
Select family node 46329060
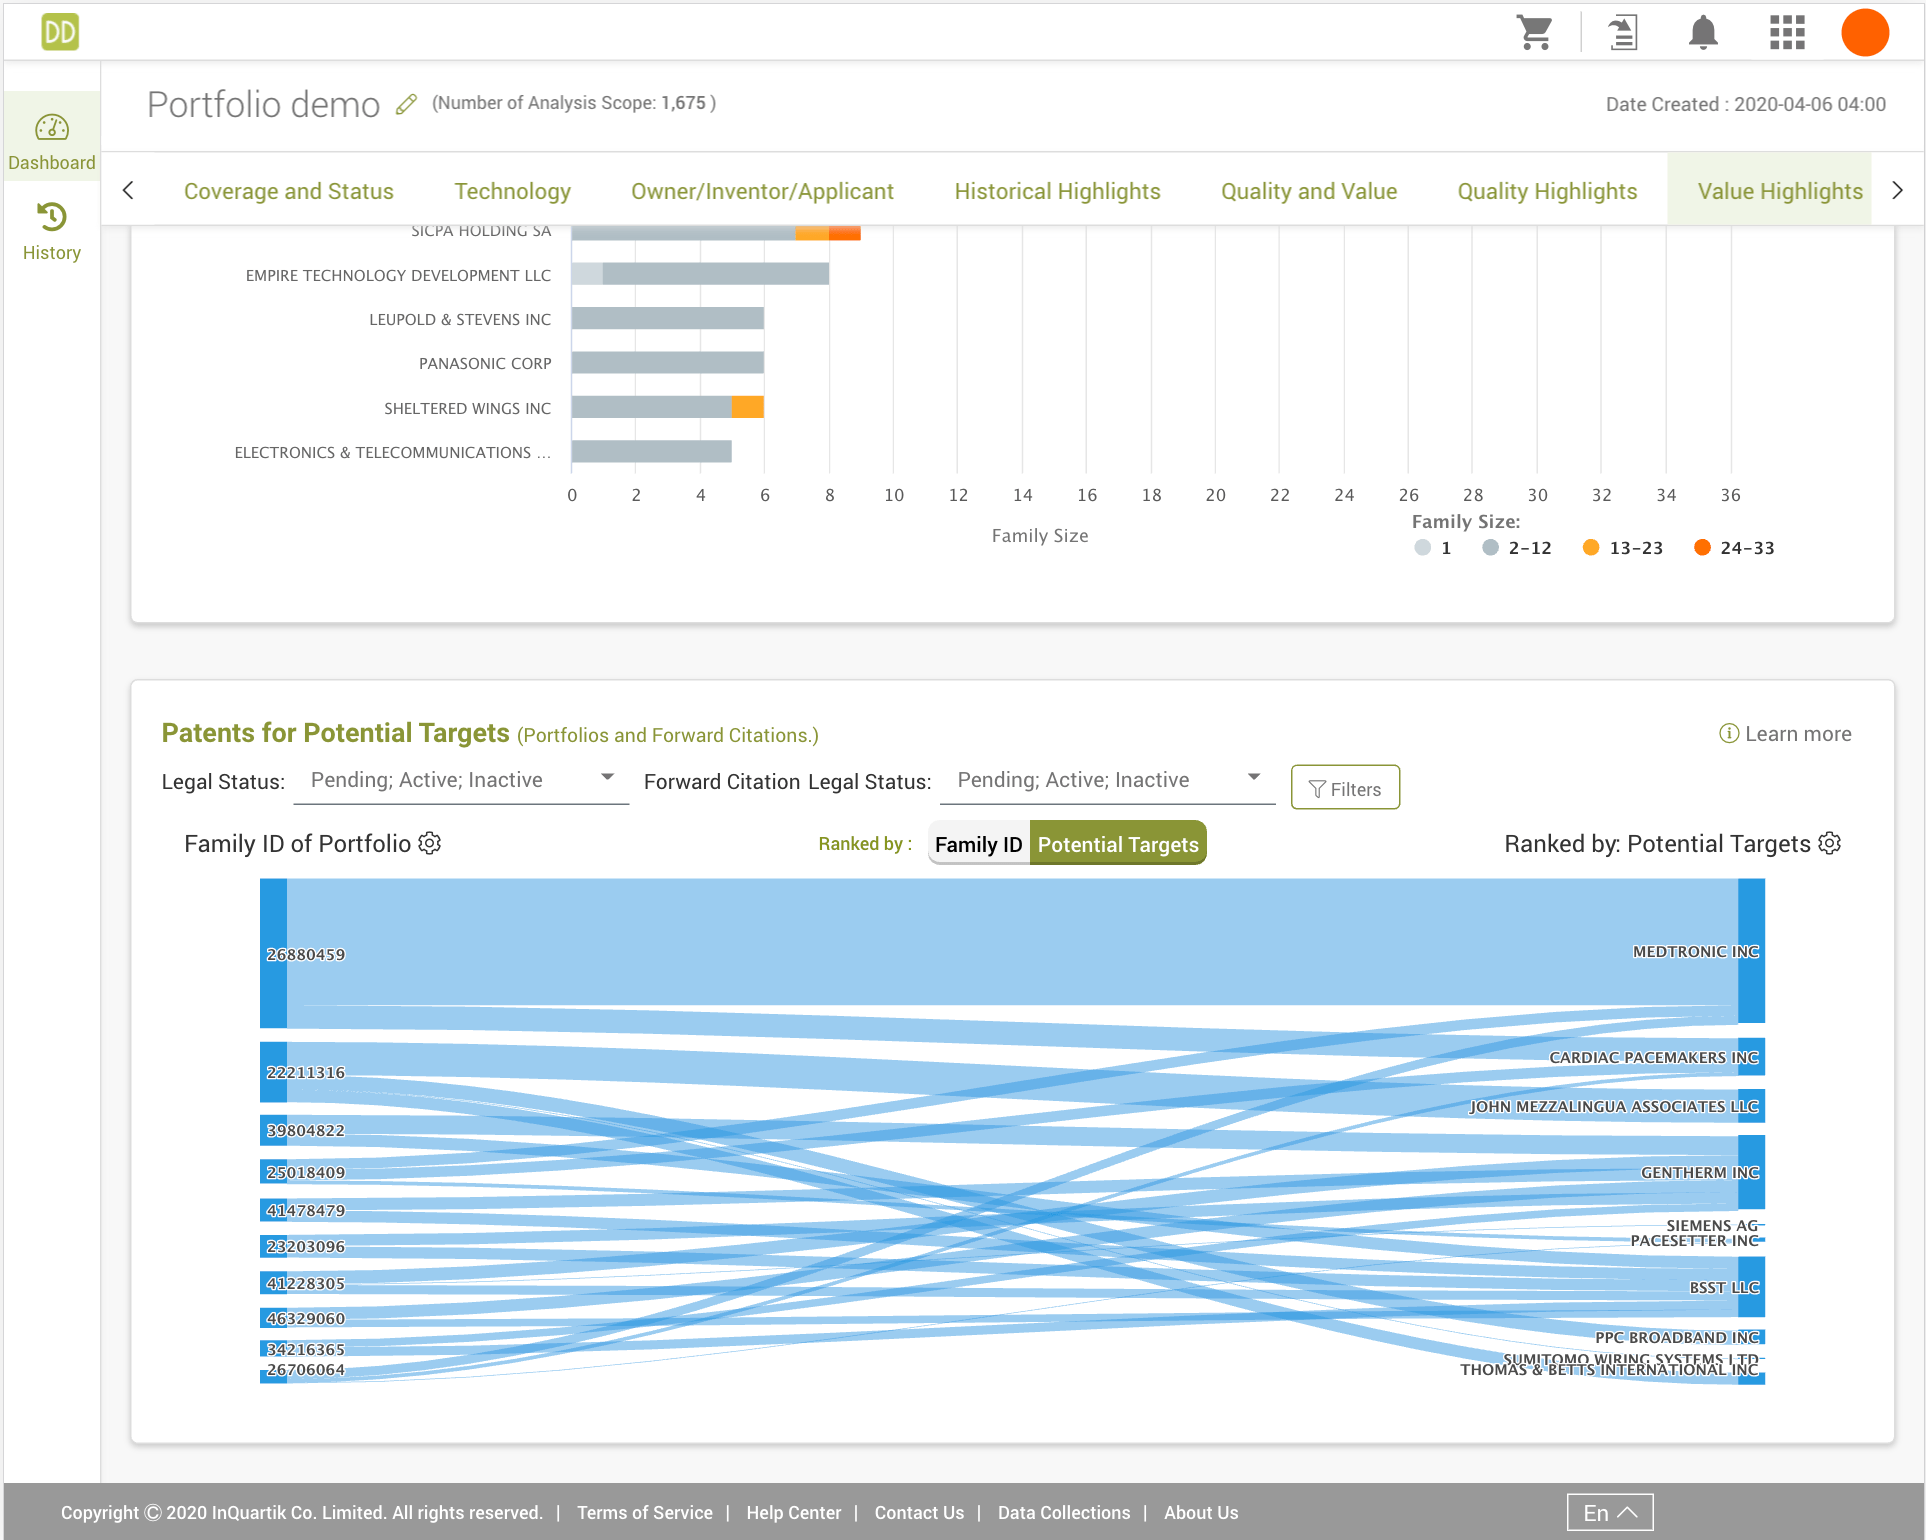pos(273,1318)
